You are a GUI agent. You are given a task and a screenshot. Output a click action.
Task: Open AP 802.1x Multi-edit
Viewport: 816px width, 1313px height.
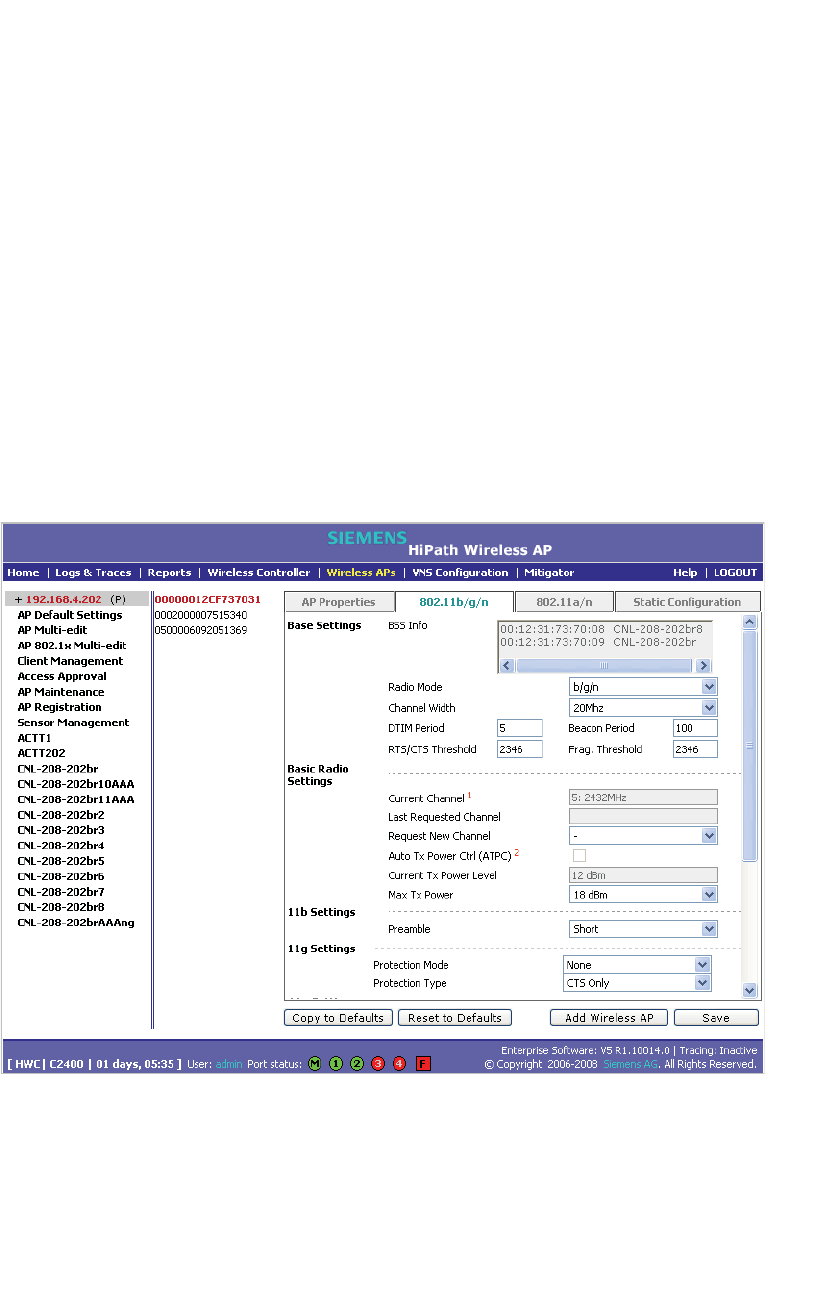[x=72, y=646]
